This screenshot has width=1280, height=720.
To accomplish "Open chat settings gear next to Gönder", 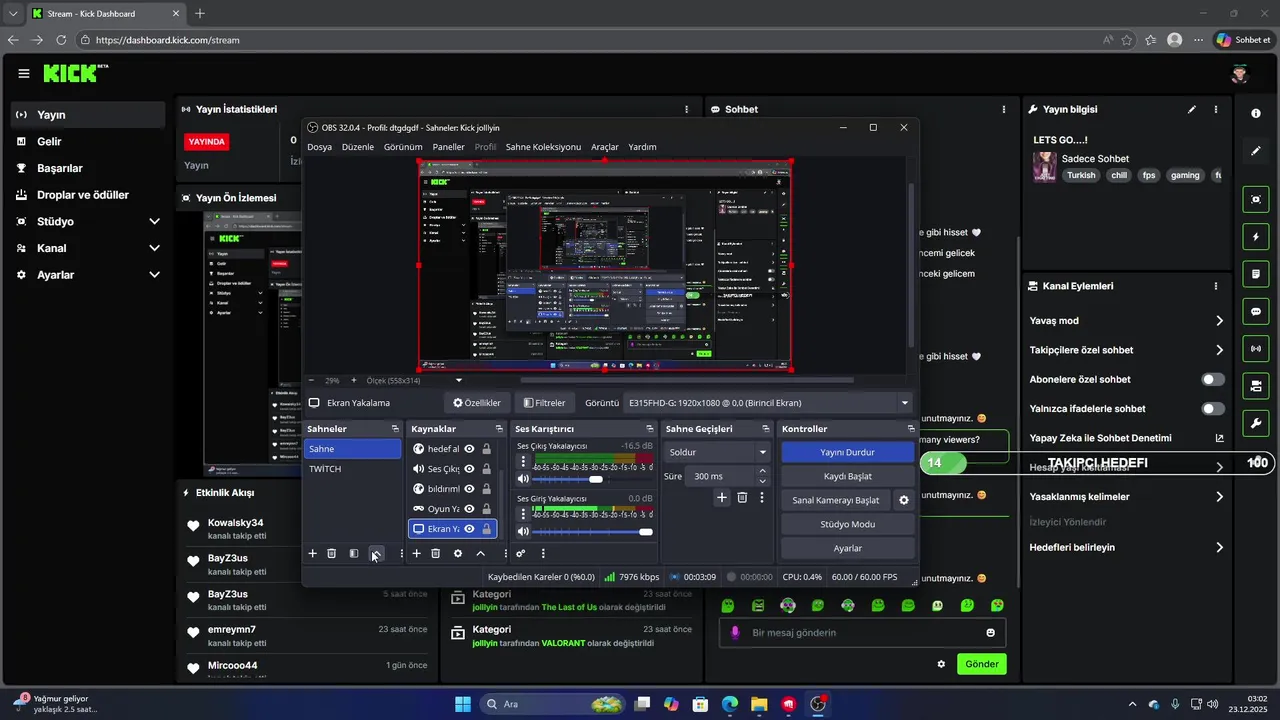I will point(941,664).
